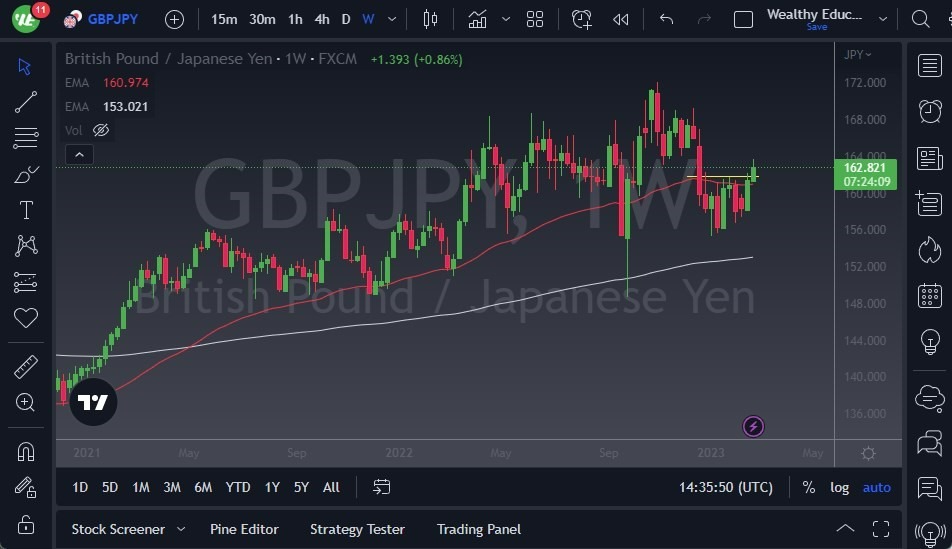
Task: Create a new alert
Action: pyautogui.click(x=582, y=19)
